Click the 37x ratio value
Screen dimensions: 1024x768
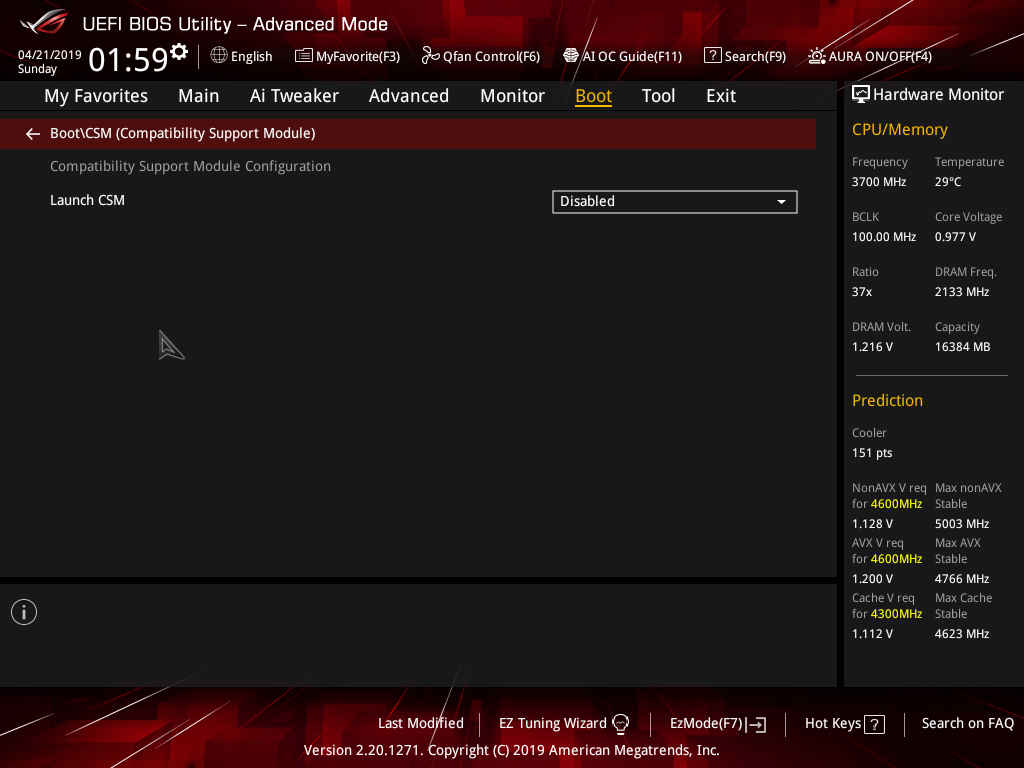click(x=861, y=292)
